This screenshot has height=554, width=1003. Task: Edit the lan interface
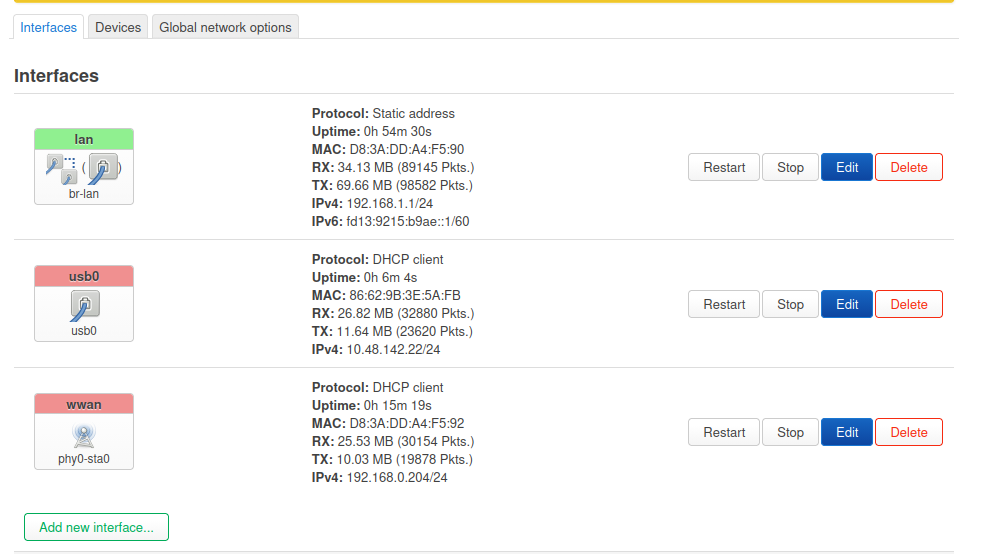(847, 167)
